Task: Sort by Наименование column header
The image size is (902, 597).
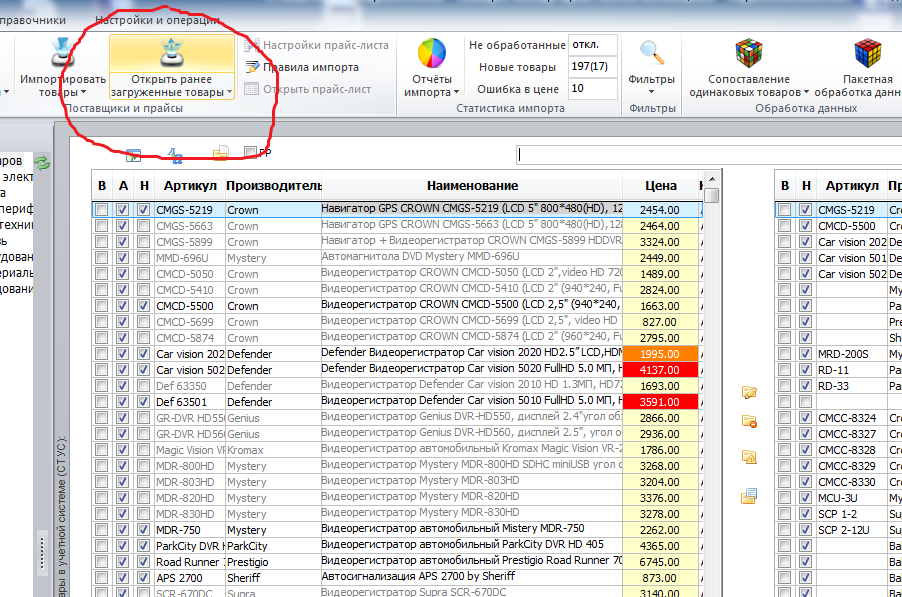Action: 472,186
